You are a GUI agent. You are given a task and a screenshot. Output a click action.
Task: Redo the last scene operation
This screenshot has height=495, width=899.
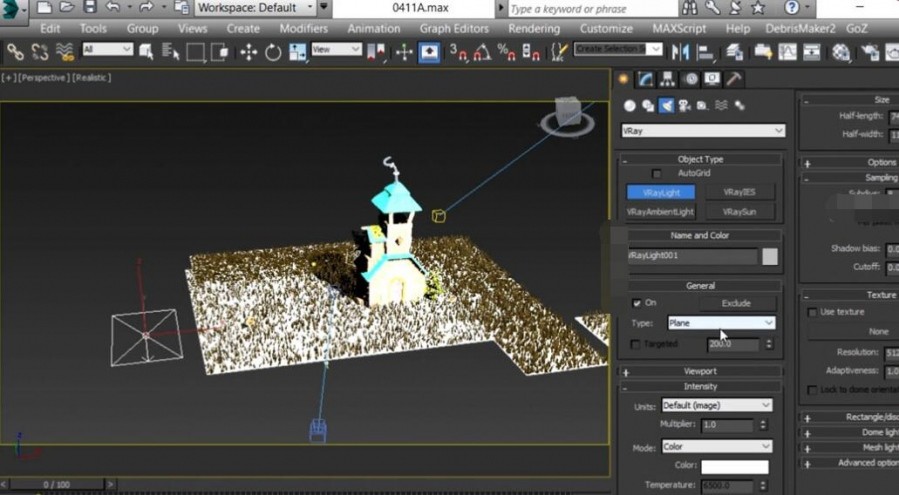(x=146, y=7)
